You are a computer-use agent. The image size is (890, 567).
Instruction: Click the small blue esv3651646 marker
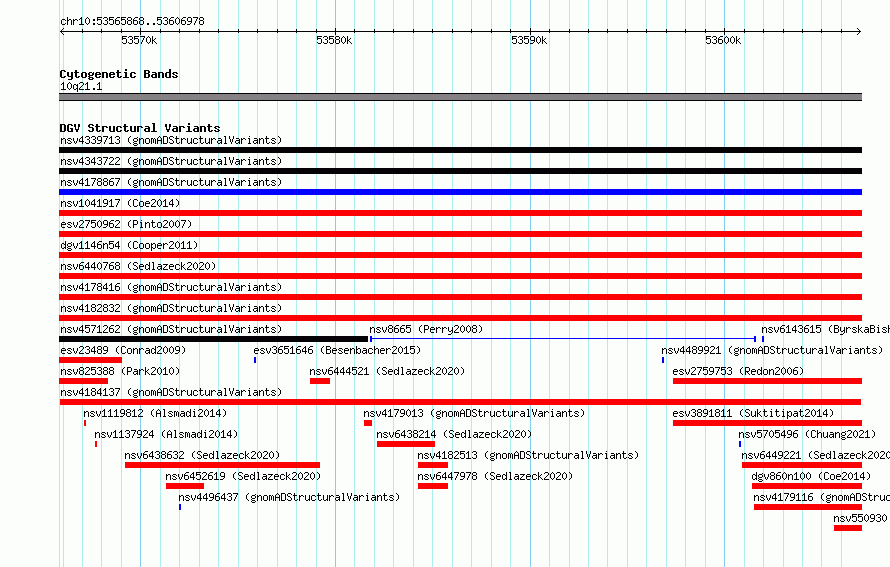click(x=255, y=360)
